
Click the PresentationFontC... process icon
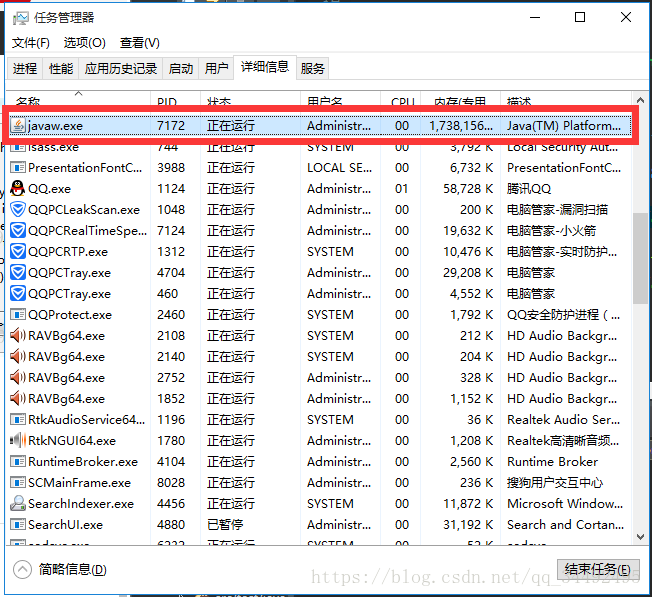(x=17, y=168)
